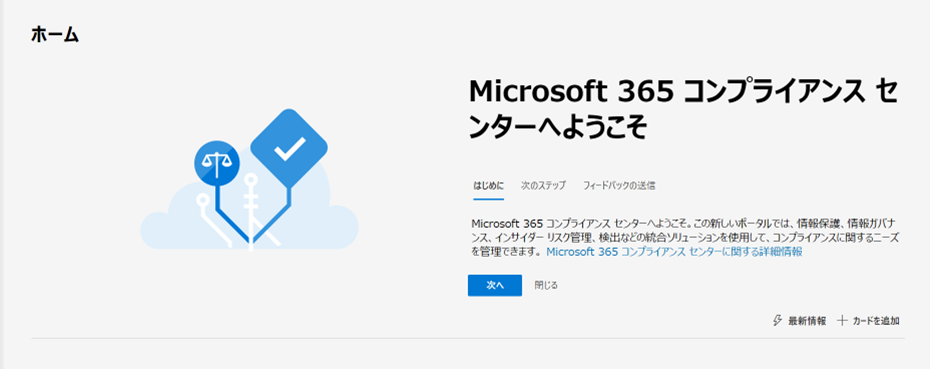Viewport: 930px width, 369px height.
Task: Select the はじめに tab
Action: [x=488, y=186]
